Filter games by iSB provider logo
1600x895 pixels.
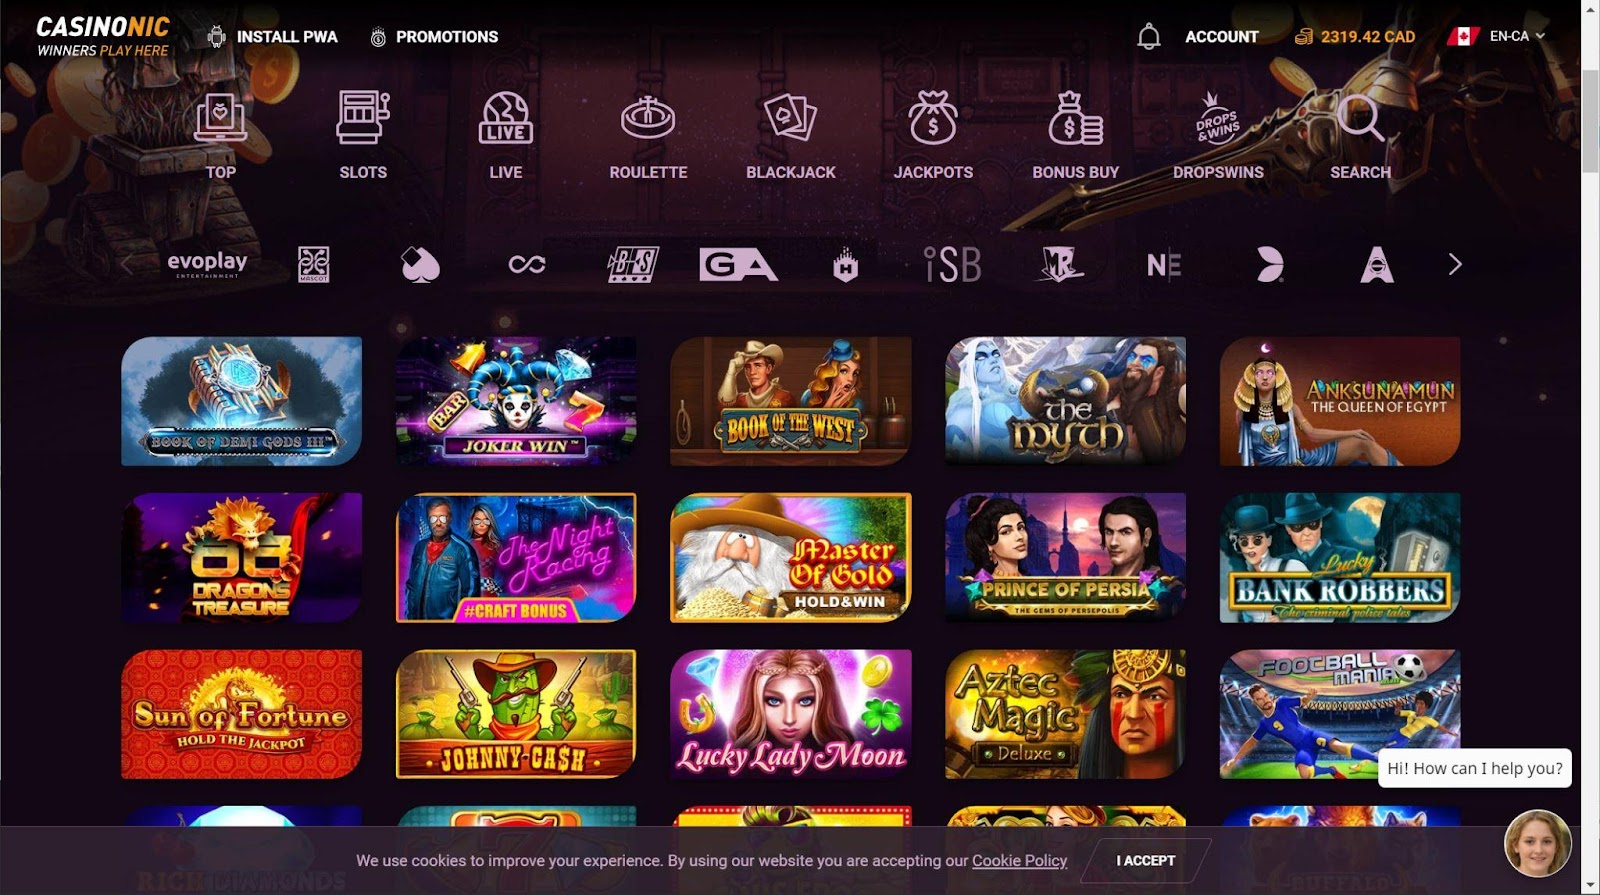pos(952,264)
